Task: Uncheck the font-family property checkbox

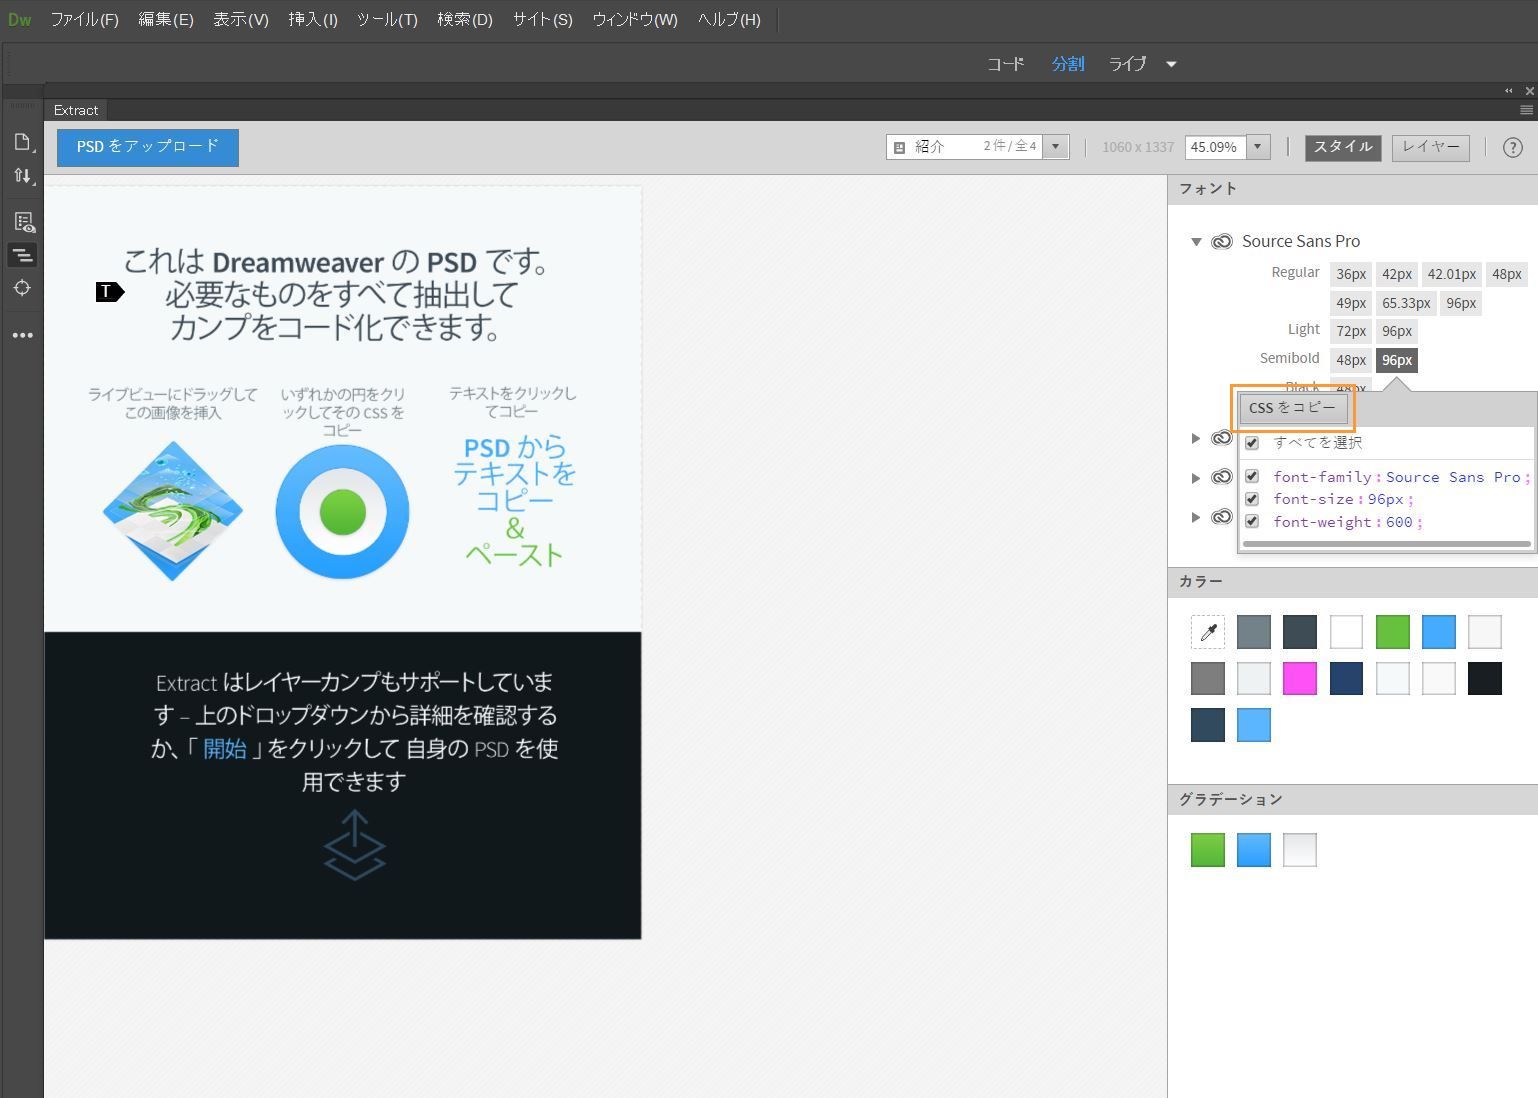Action: pyautogui.click(x=1251, y=477)
